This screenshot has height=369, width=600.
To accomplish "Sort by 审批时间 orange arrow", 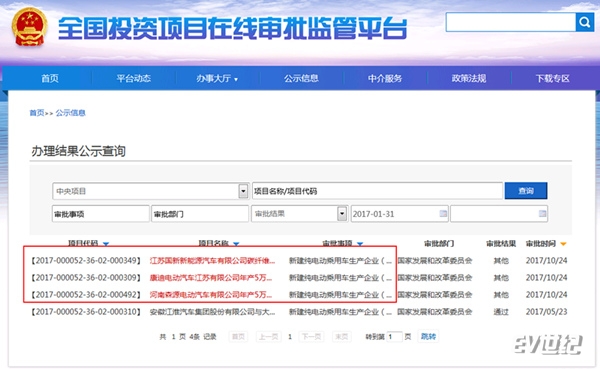I will (x=563, y=244).
